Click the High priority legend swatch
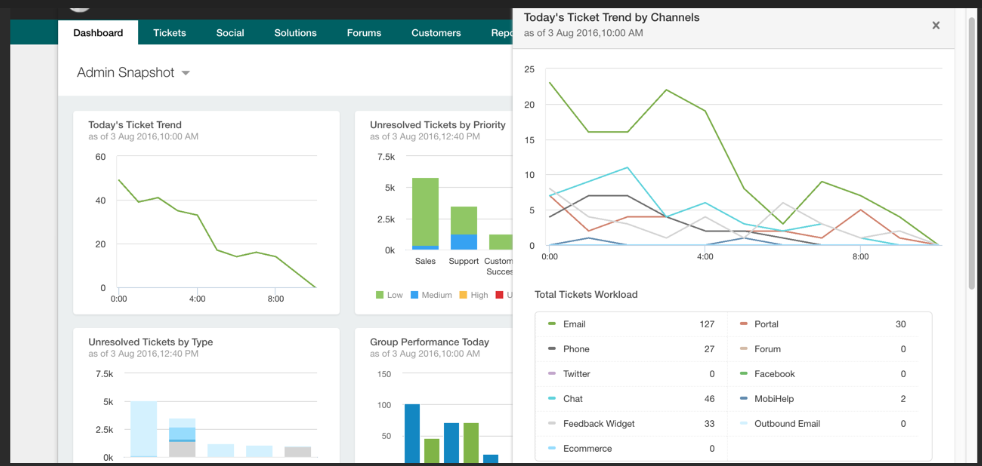The width and height of the screenshot is (982, 466). (x=464, y=294)
